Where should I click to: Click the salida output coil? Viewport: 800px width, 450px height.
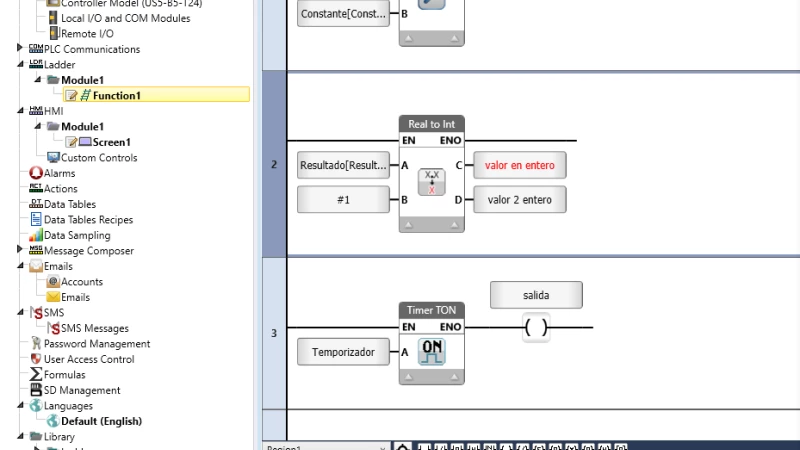[536, 327]
